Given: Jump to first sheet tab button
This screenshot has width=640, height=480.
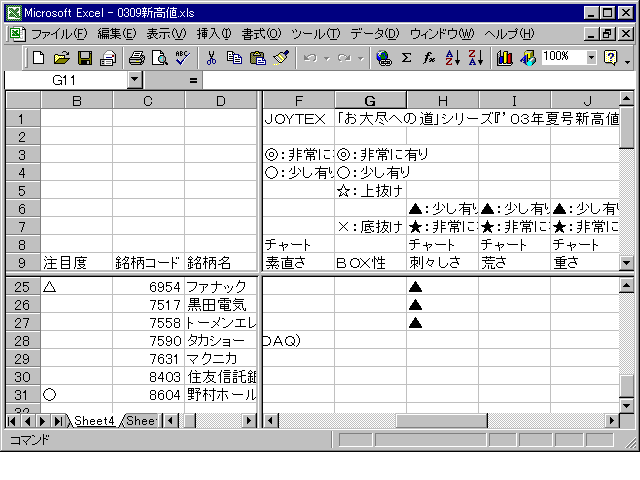Looking at the screenshot, I should pos(12,421).
